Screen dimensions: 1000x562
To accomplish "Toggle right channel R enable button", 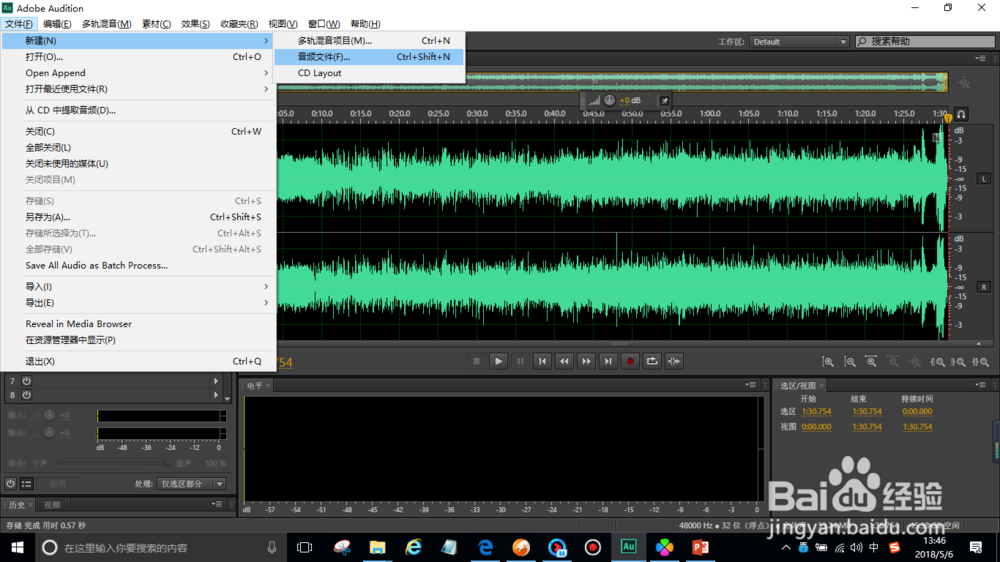I will click(984, 287).
